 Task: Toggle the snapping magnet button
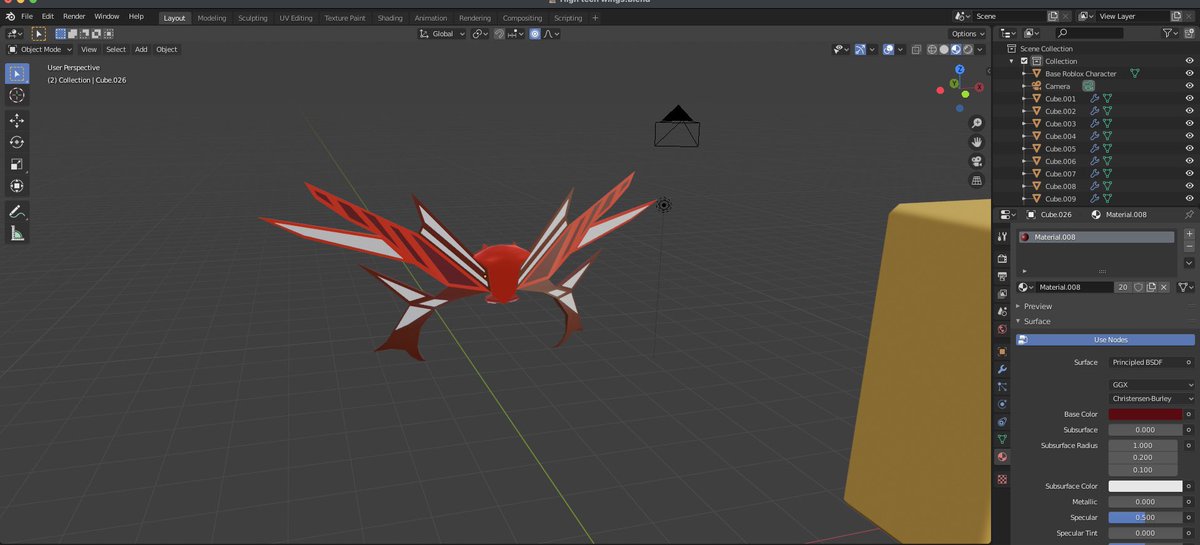499,34
